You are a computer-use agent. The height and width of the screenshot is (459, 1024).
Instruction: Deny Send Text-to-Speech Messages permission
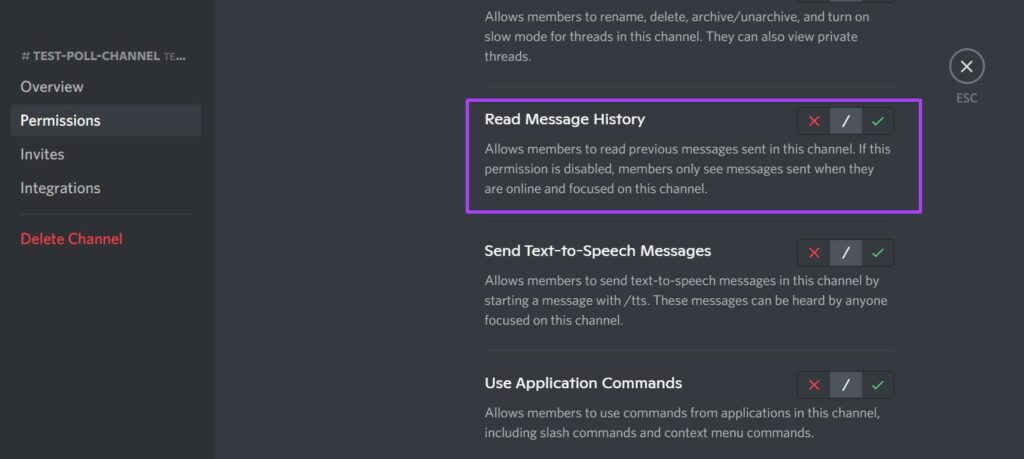[814, 253]
